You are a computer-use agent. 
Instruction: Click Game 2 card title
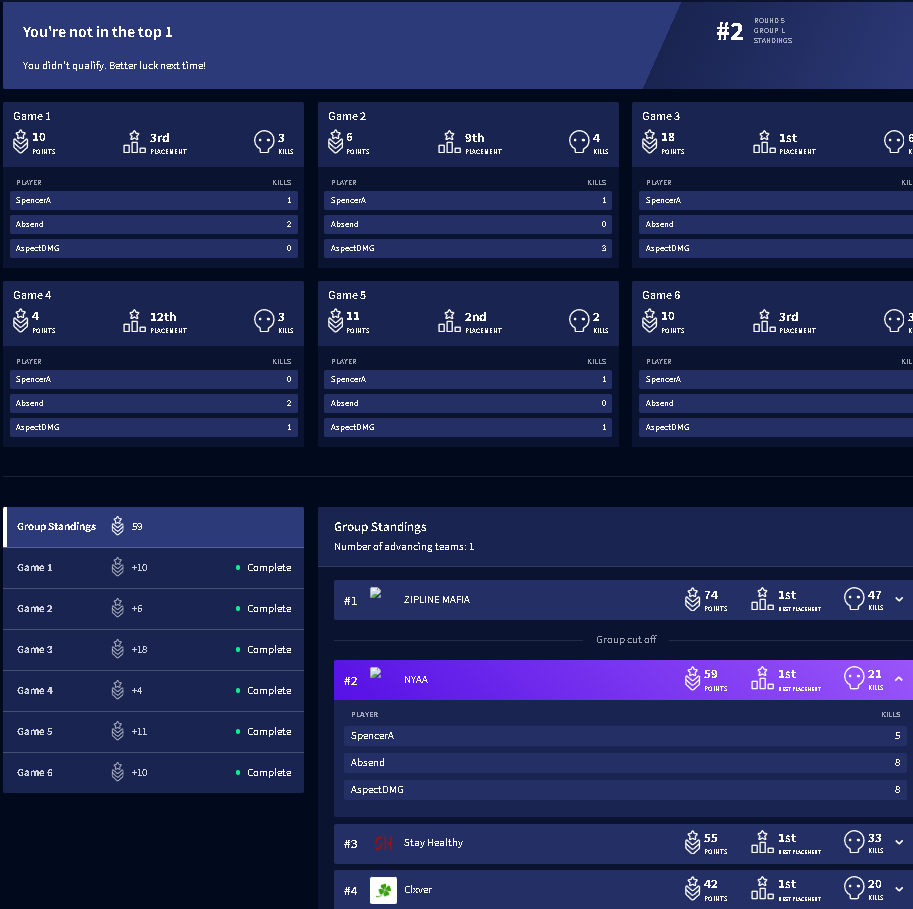[347, 116]
